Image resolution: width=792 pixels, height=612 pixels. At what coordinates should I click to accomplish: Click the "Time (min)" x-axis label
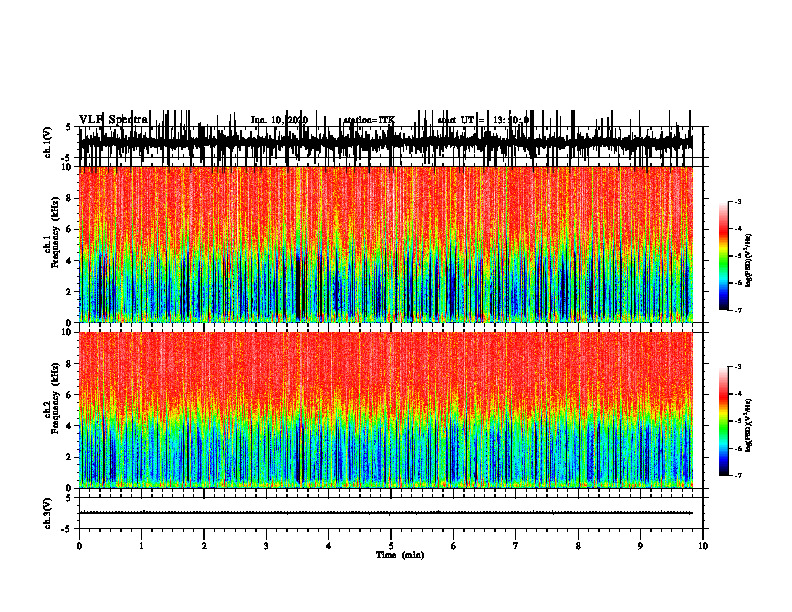[x=400, y=555]
